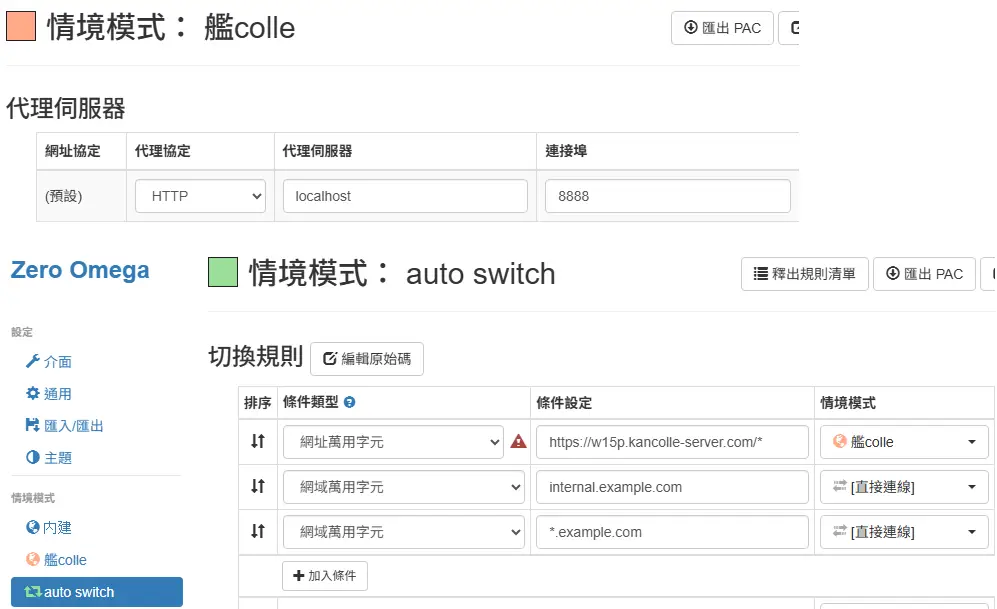Open profile dropdown showing 艦colle
Image resolution: width=997 pixels, height=609 pixels.
904,442
